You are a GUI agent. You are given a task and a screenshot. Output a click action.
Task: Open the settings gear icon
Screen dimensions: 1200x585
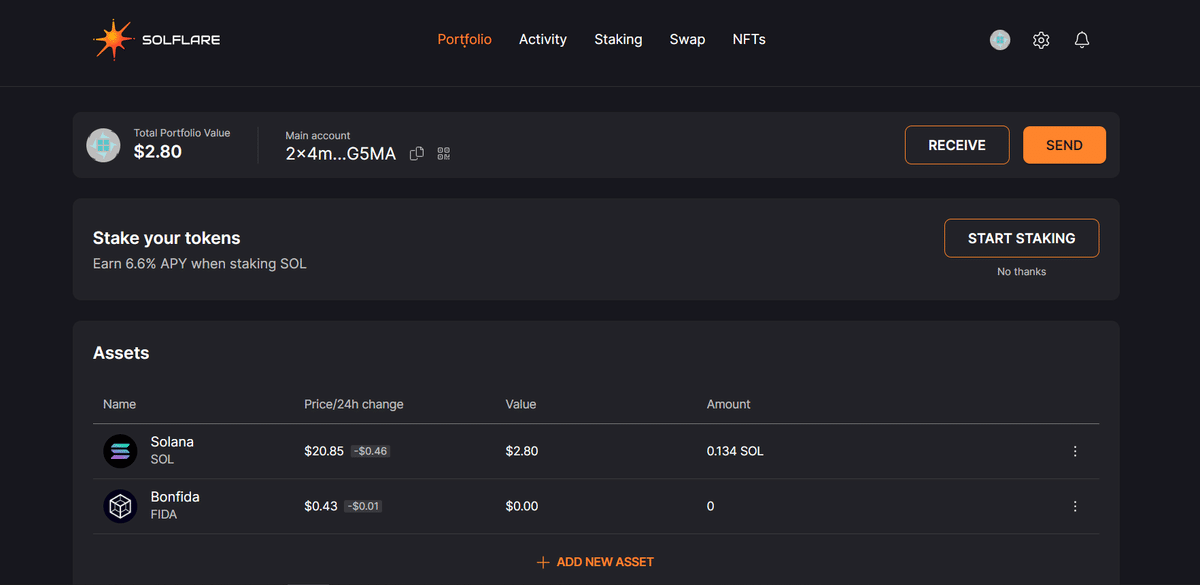coord(1041,40)
